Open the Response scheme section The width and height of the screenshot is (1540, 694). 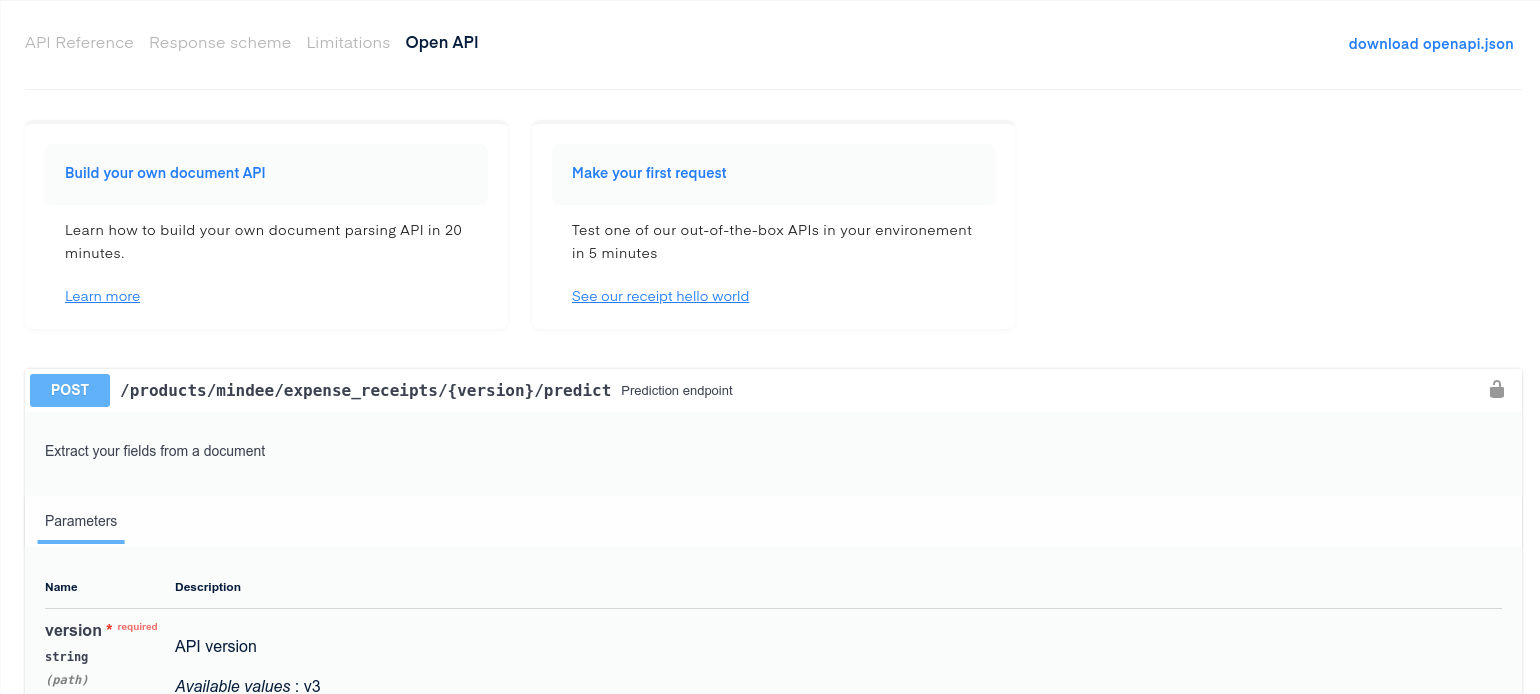pyautogui.click(x=220, y=42)
